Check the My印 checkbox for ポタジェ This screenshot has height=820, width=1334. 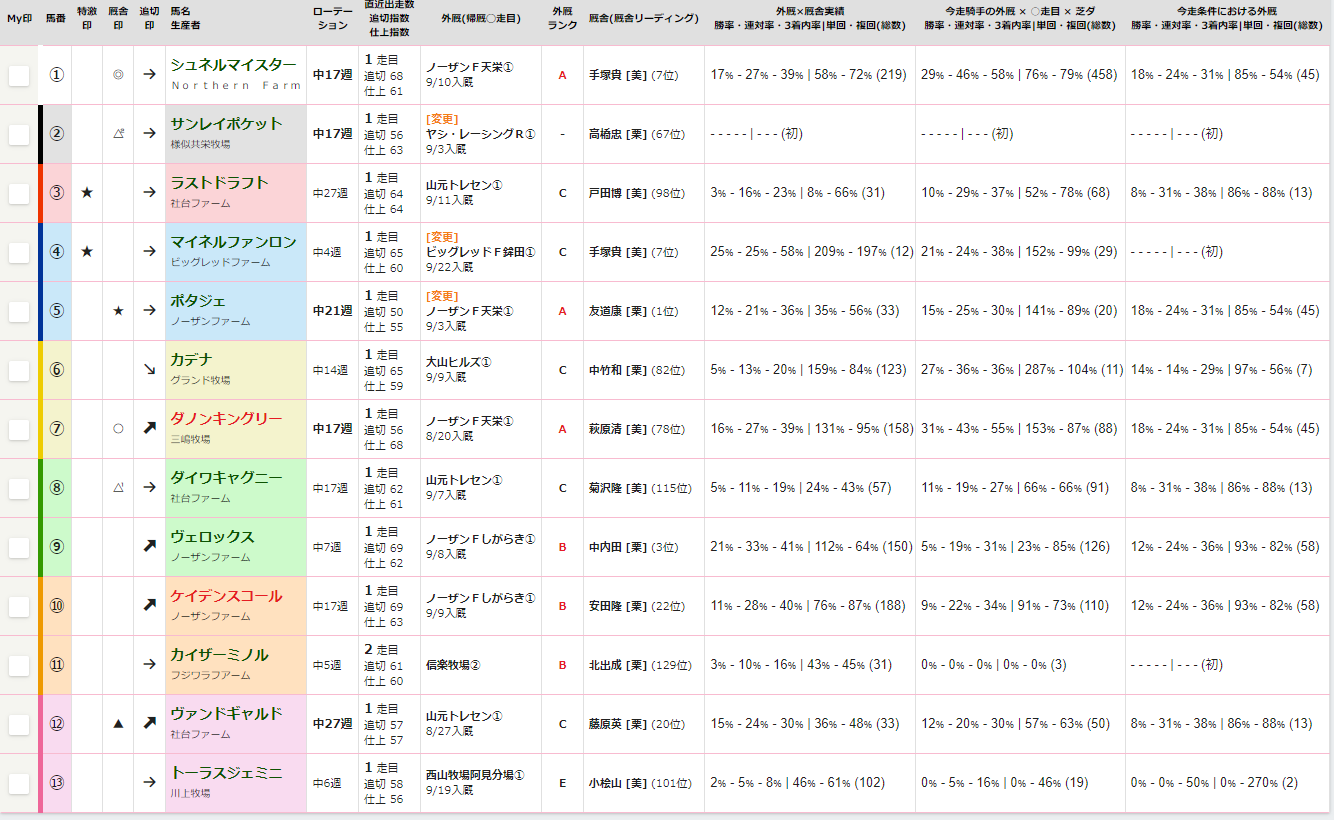tap(17, 310)
